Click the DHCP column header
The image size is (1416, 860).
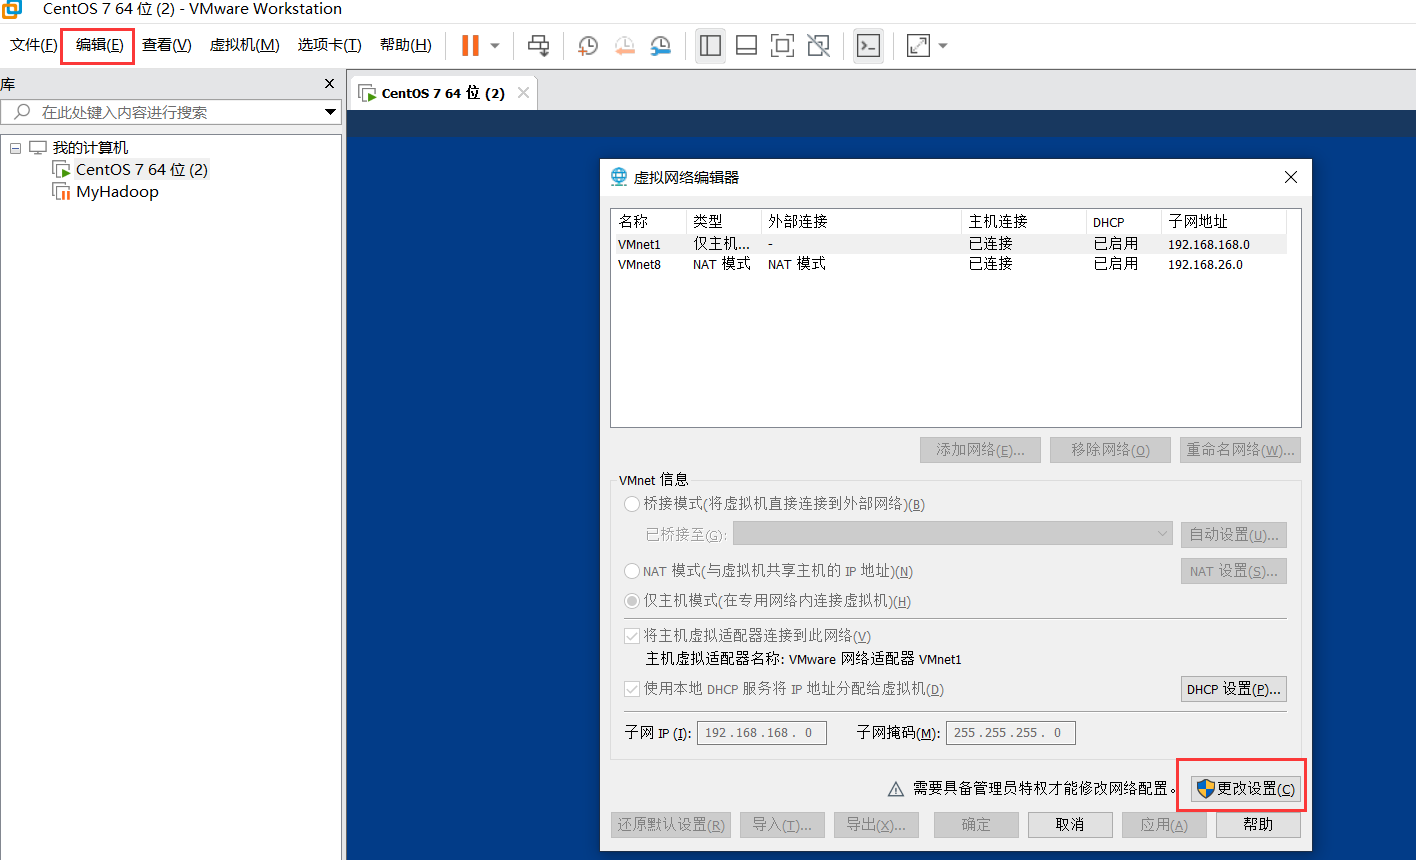tap(1123, 222)
